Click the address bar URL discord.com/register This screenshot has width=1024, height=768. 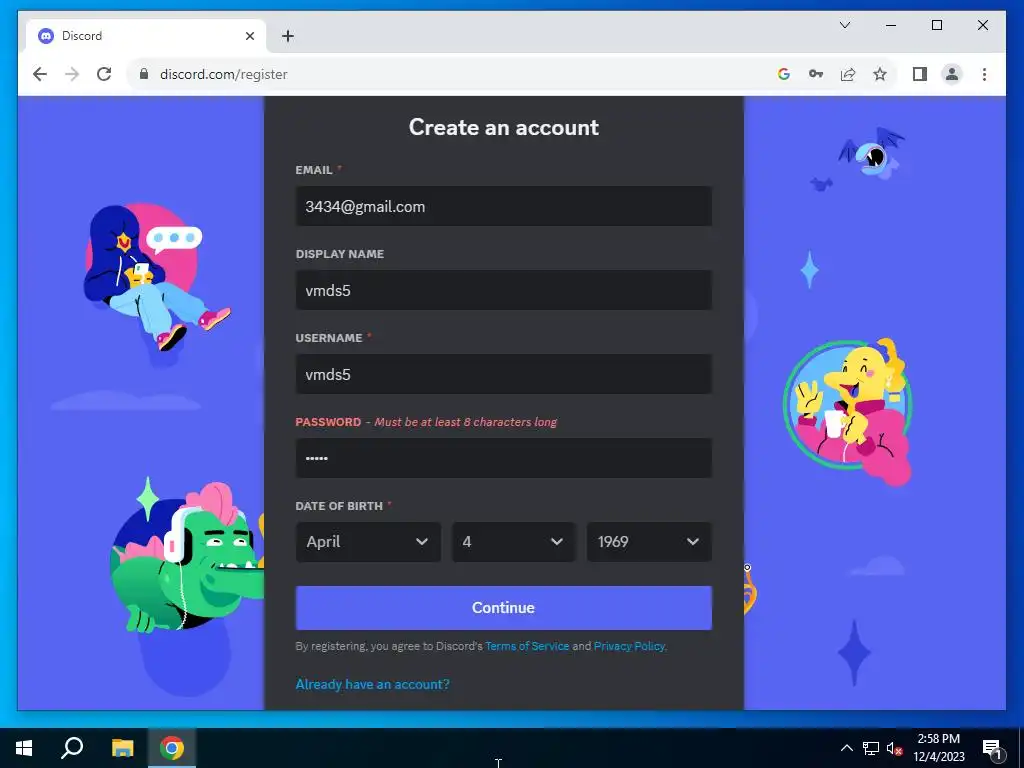click(x=223, y=74)
